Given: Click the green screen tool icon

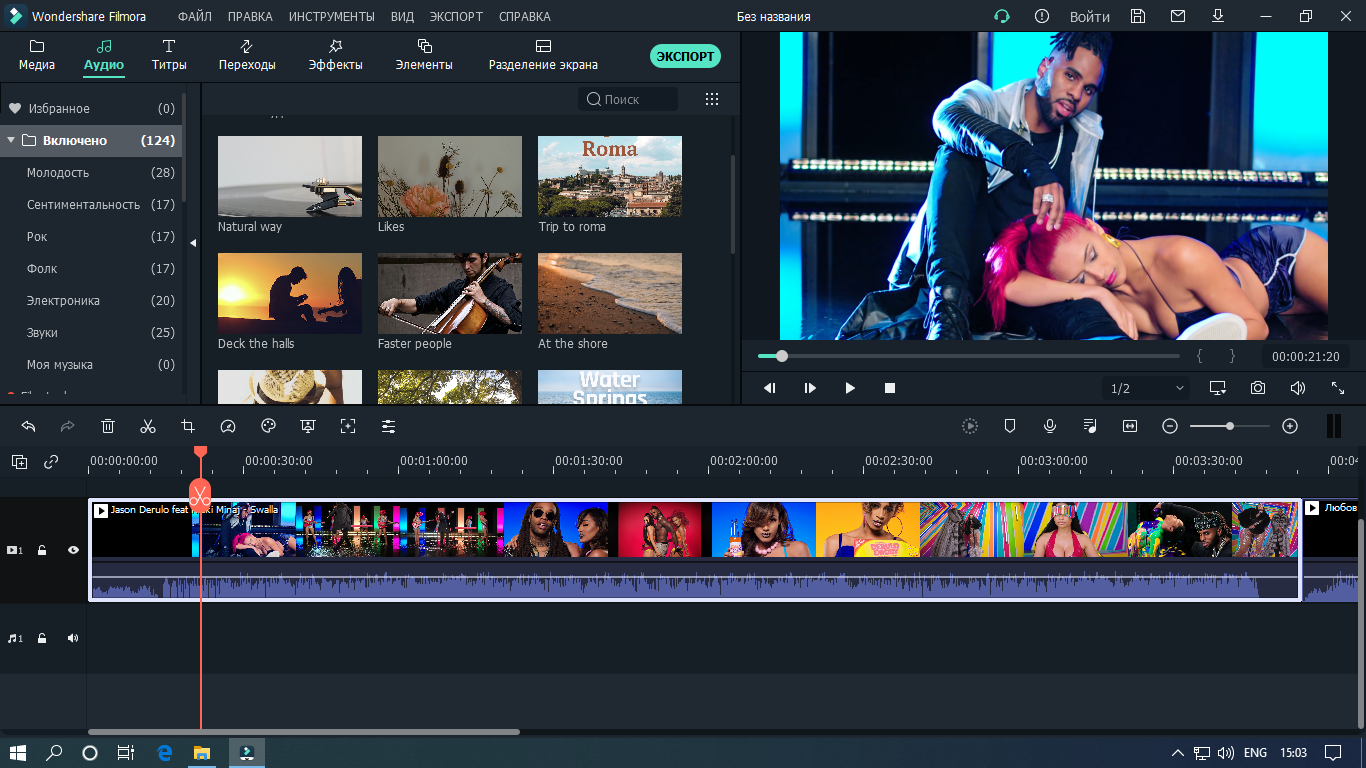Looking at the screenshot, I should 308,426.
